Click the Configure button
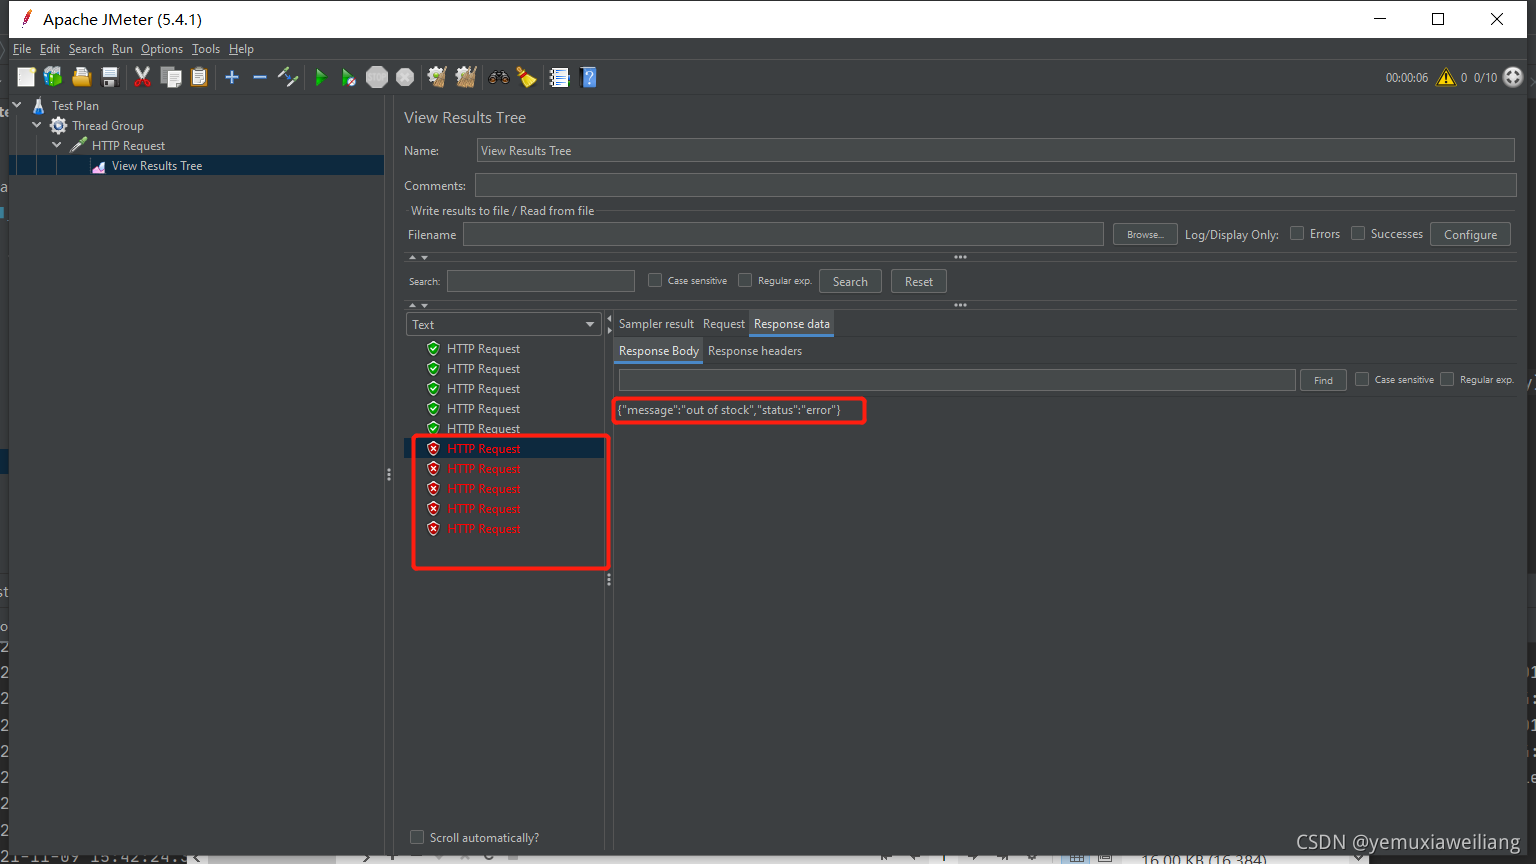This screenshot has height=864, width=1536. pyautogui.click(x=1470, y=234)
